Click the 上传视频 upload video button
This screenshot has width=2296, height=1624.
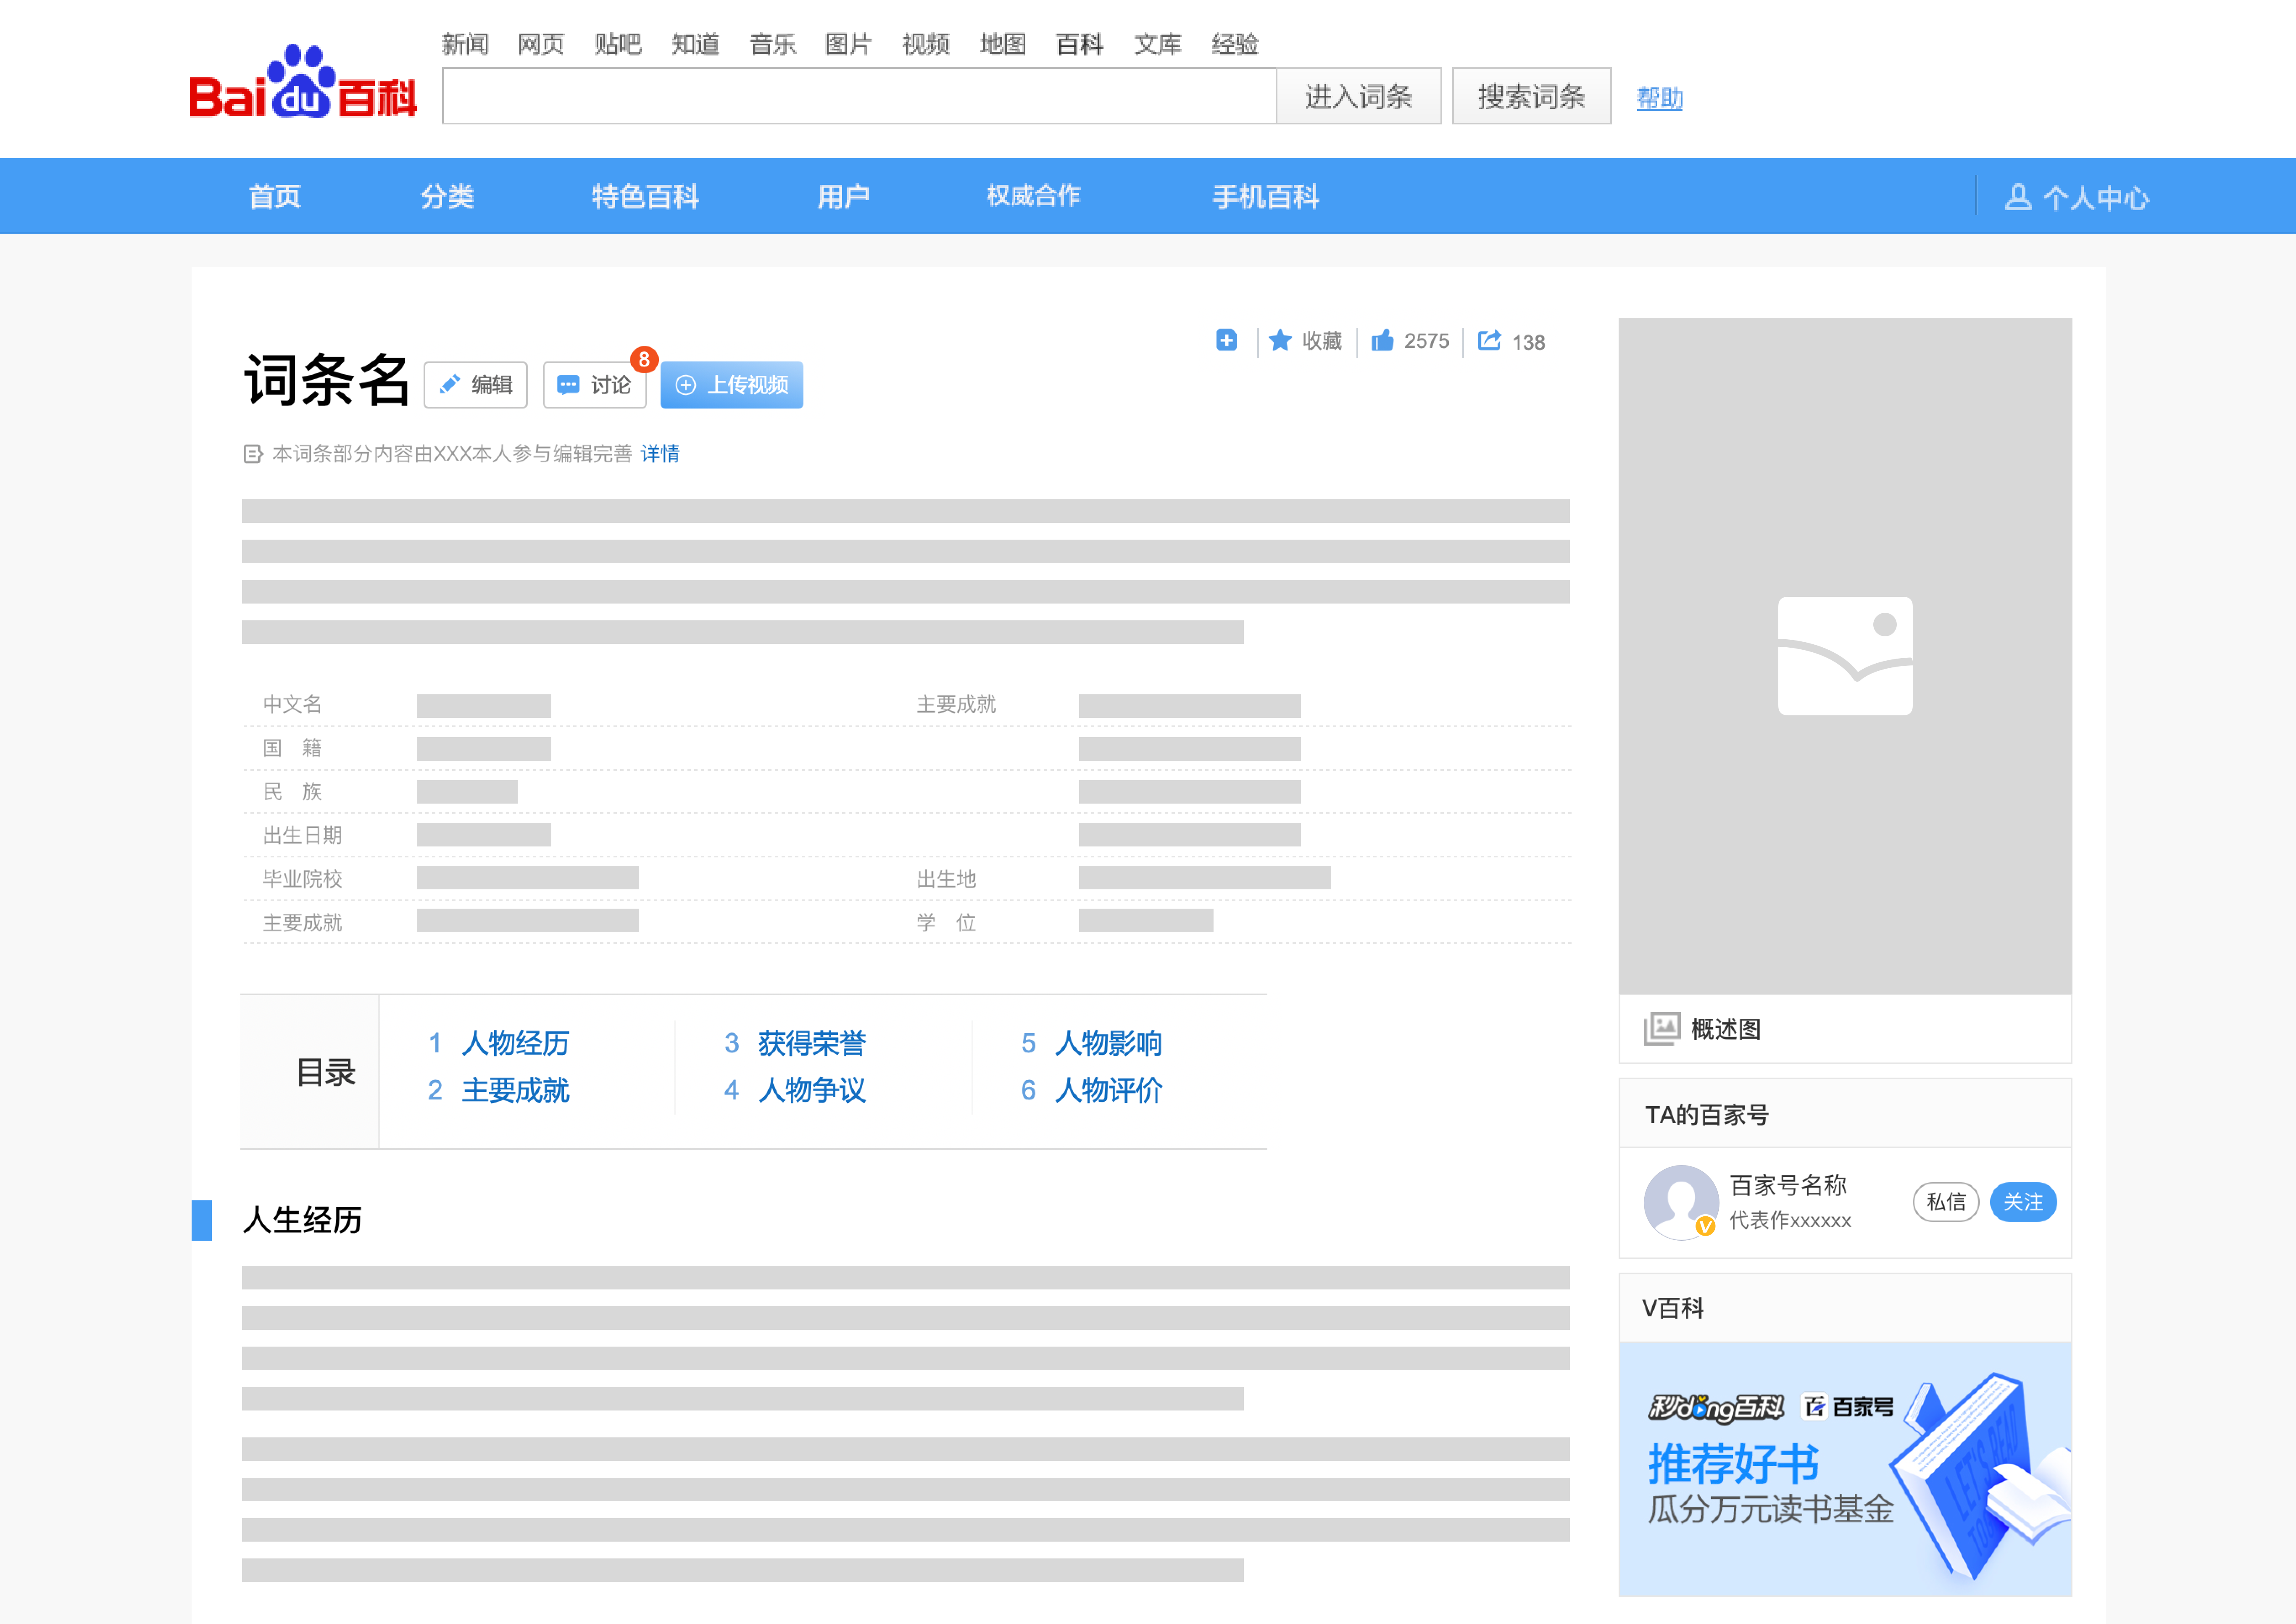pos(732,385)
